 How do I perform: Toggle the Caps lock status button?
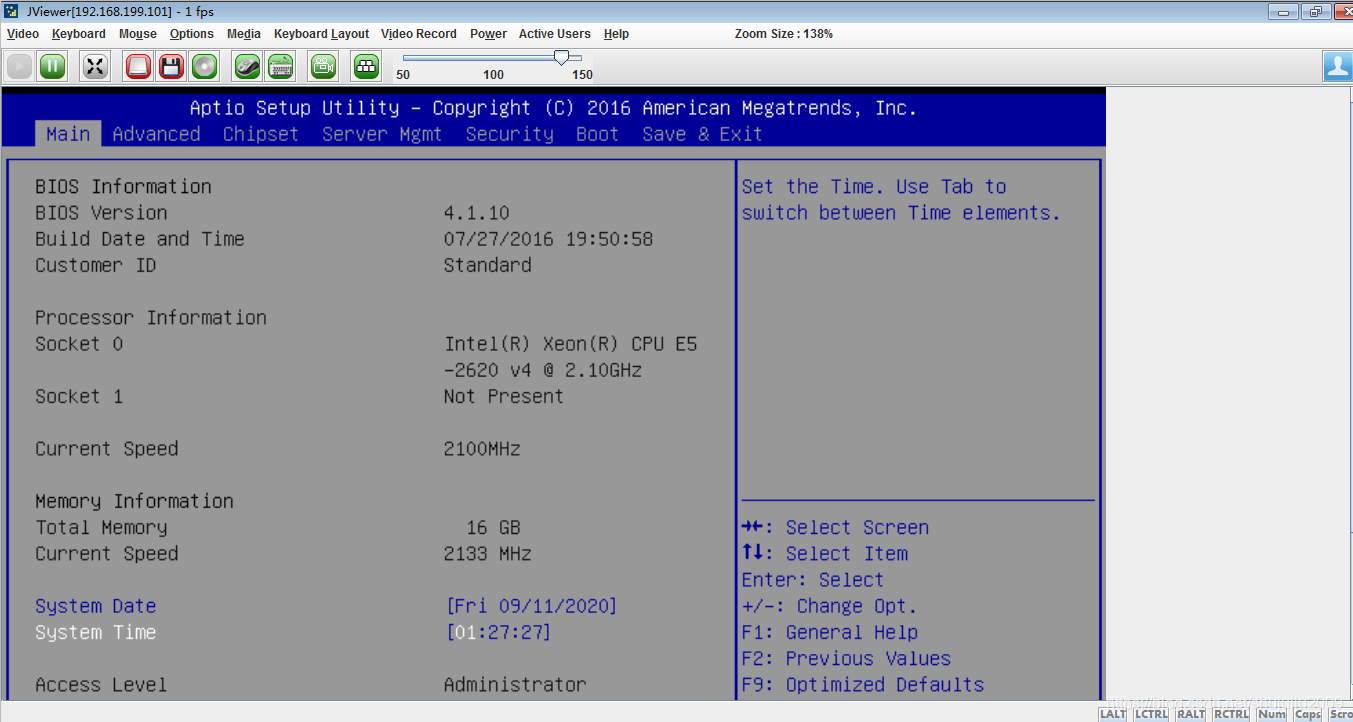(1308, 714)
